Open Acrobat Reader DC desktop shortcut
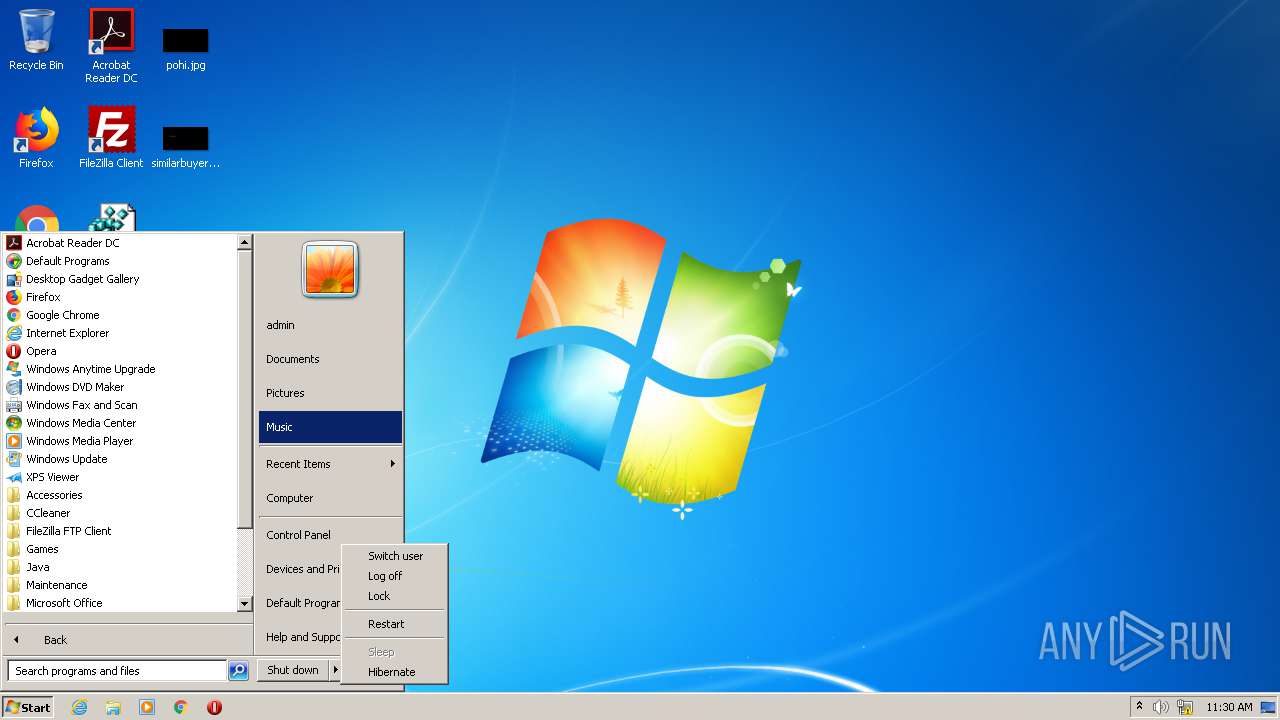Image resolution: width=1280 pixels, height=720 pixels. click(x=111, y=46)
